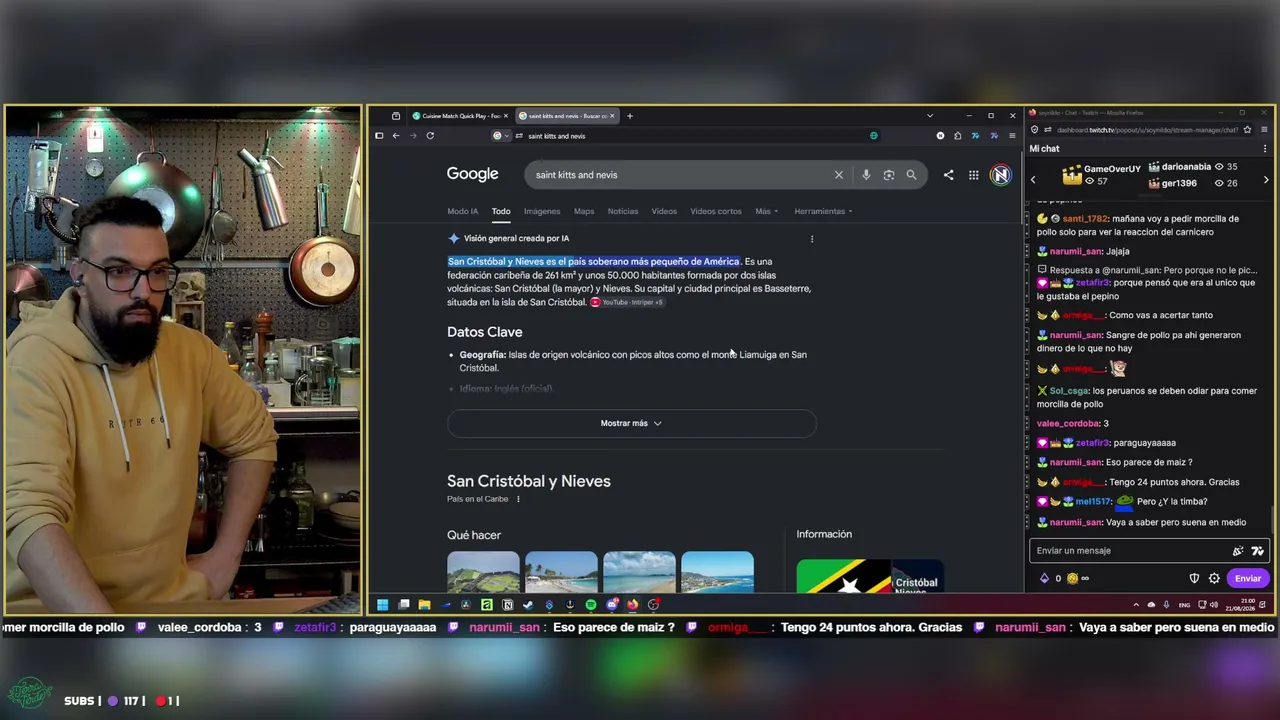Open santi_1782 username in chat
This screenshot has height=720, width=1280.
coord(1086,219)
